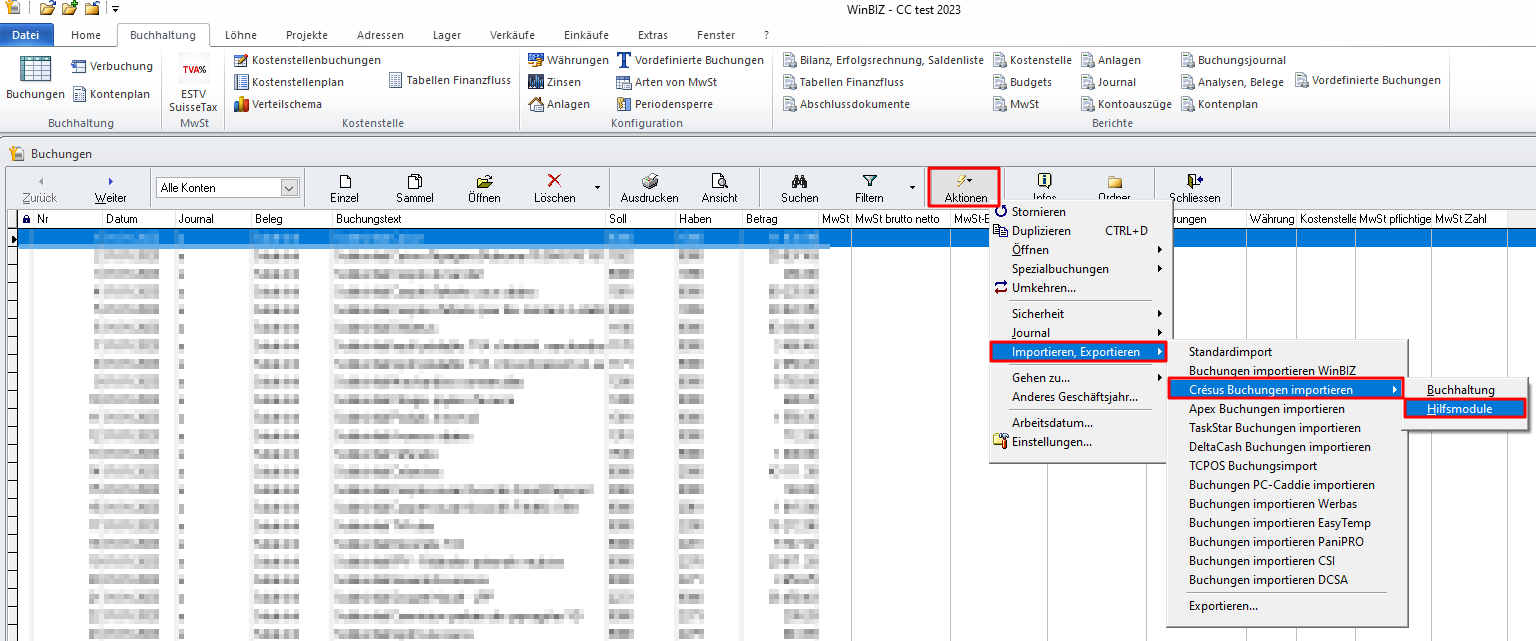Screen dimensions: 1536x641
Task: Click the Buchungen icon in the ribbon
Action: click(35, 70)
